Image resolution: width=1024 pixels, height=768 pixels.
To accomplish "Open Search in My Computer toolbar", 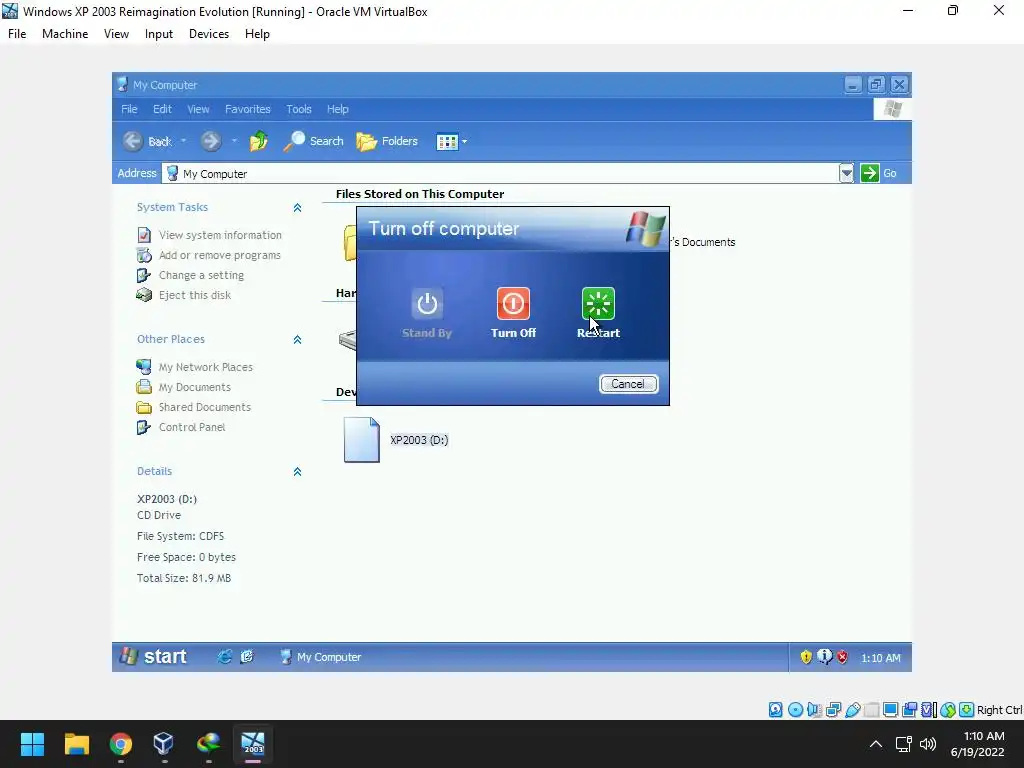I will pos(313,141).
